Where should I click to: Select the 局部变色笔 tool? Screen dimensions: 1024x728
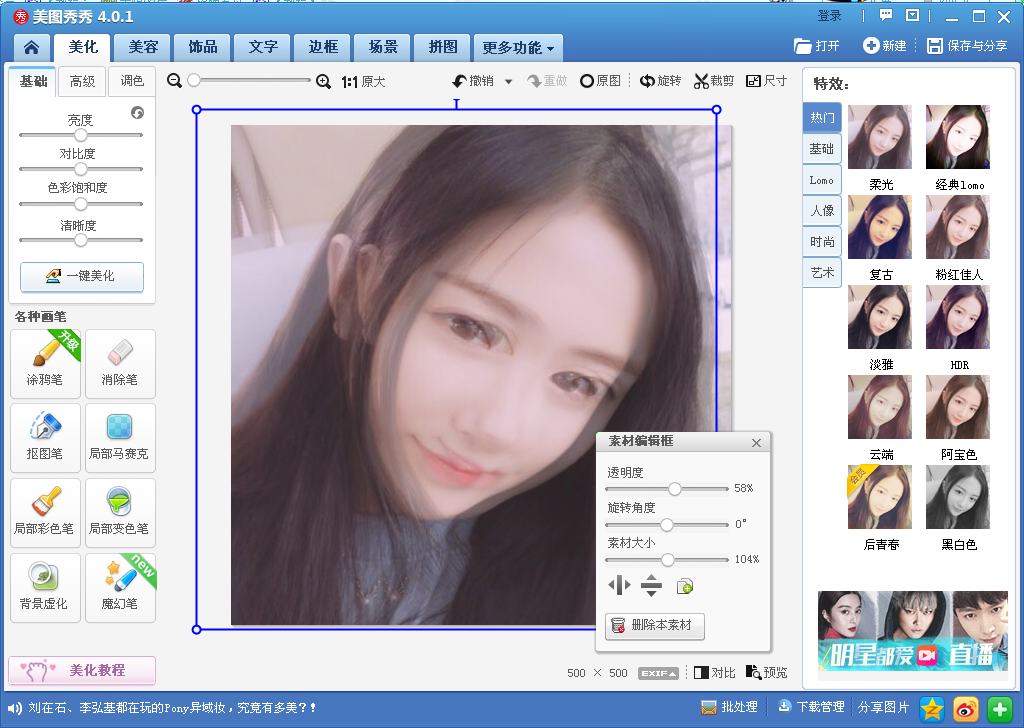pyautogui.click(x=120, y=513)
